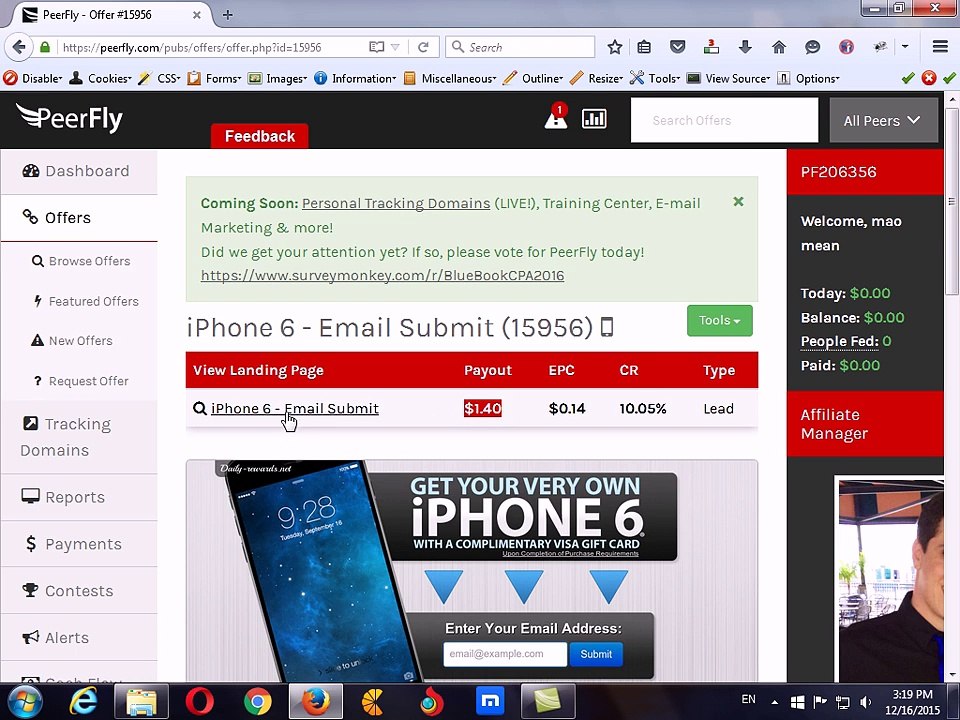Open Reports in sidebar
960x720 pixels.
pyautogui.click(x=79, y=497)
